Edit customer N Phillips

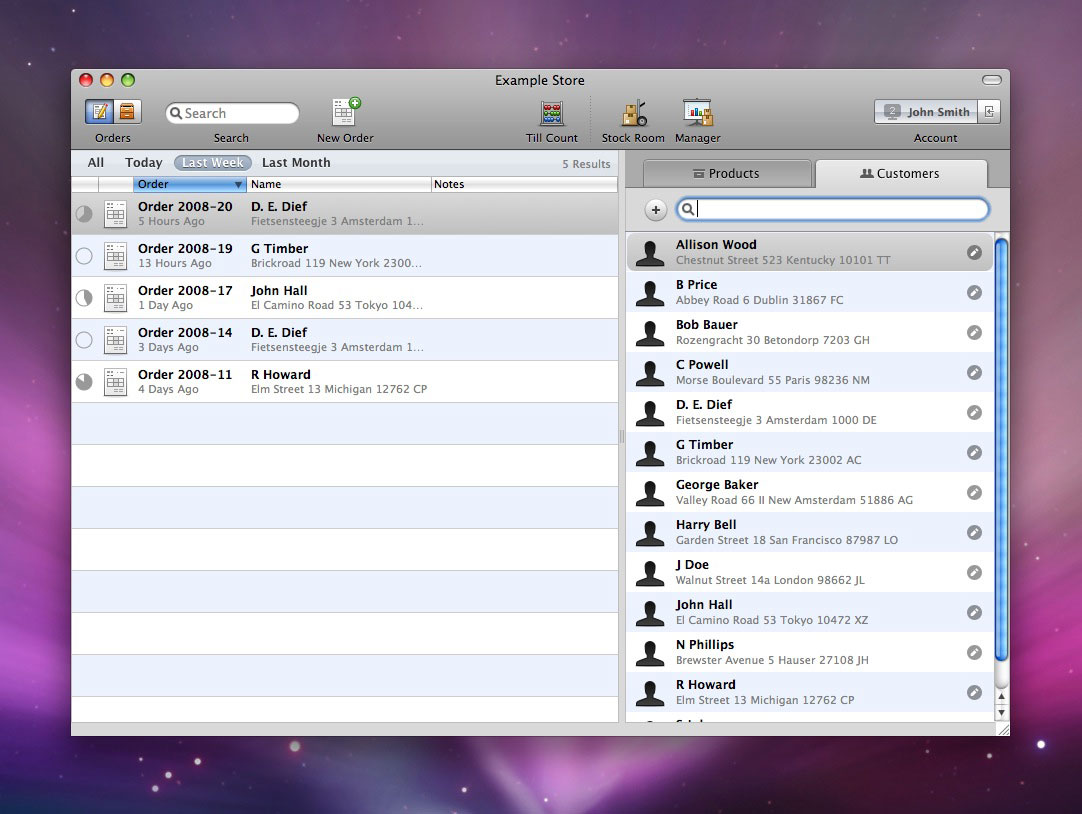(974, 653)
